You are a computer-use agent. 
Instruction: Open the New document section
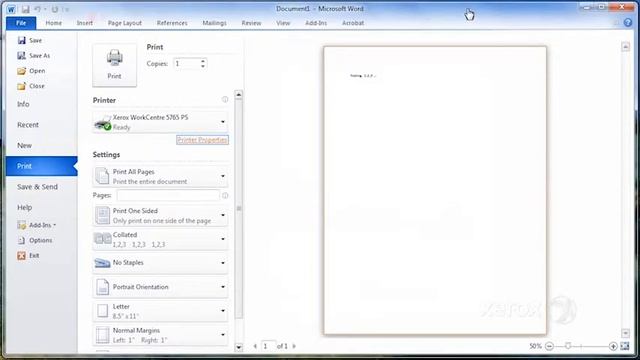point(24,145)
